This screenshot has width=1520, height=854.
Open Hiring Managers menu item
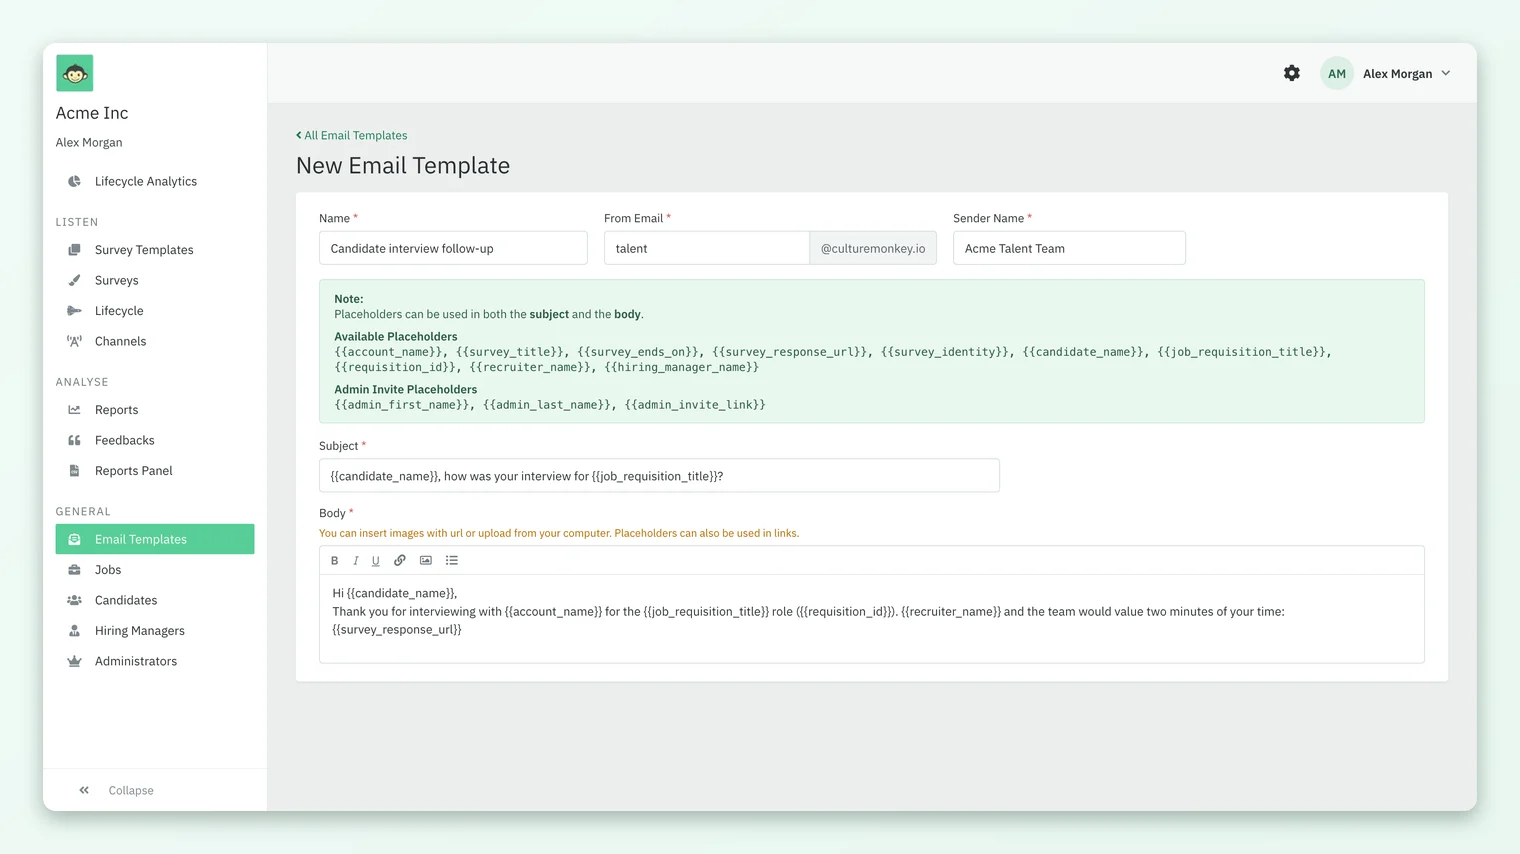pos(155,631)
